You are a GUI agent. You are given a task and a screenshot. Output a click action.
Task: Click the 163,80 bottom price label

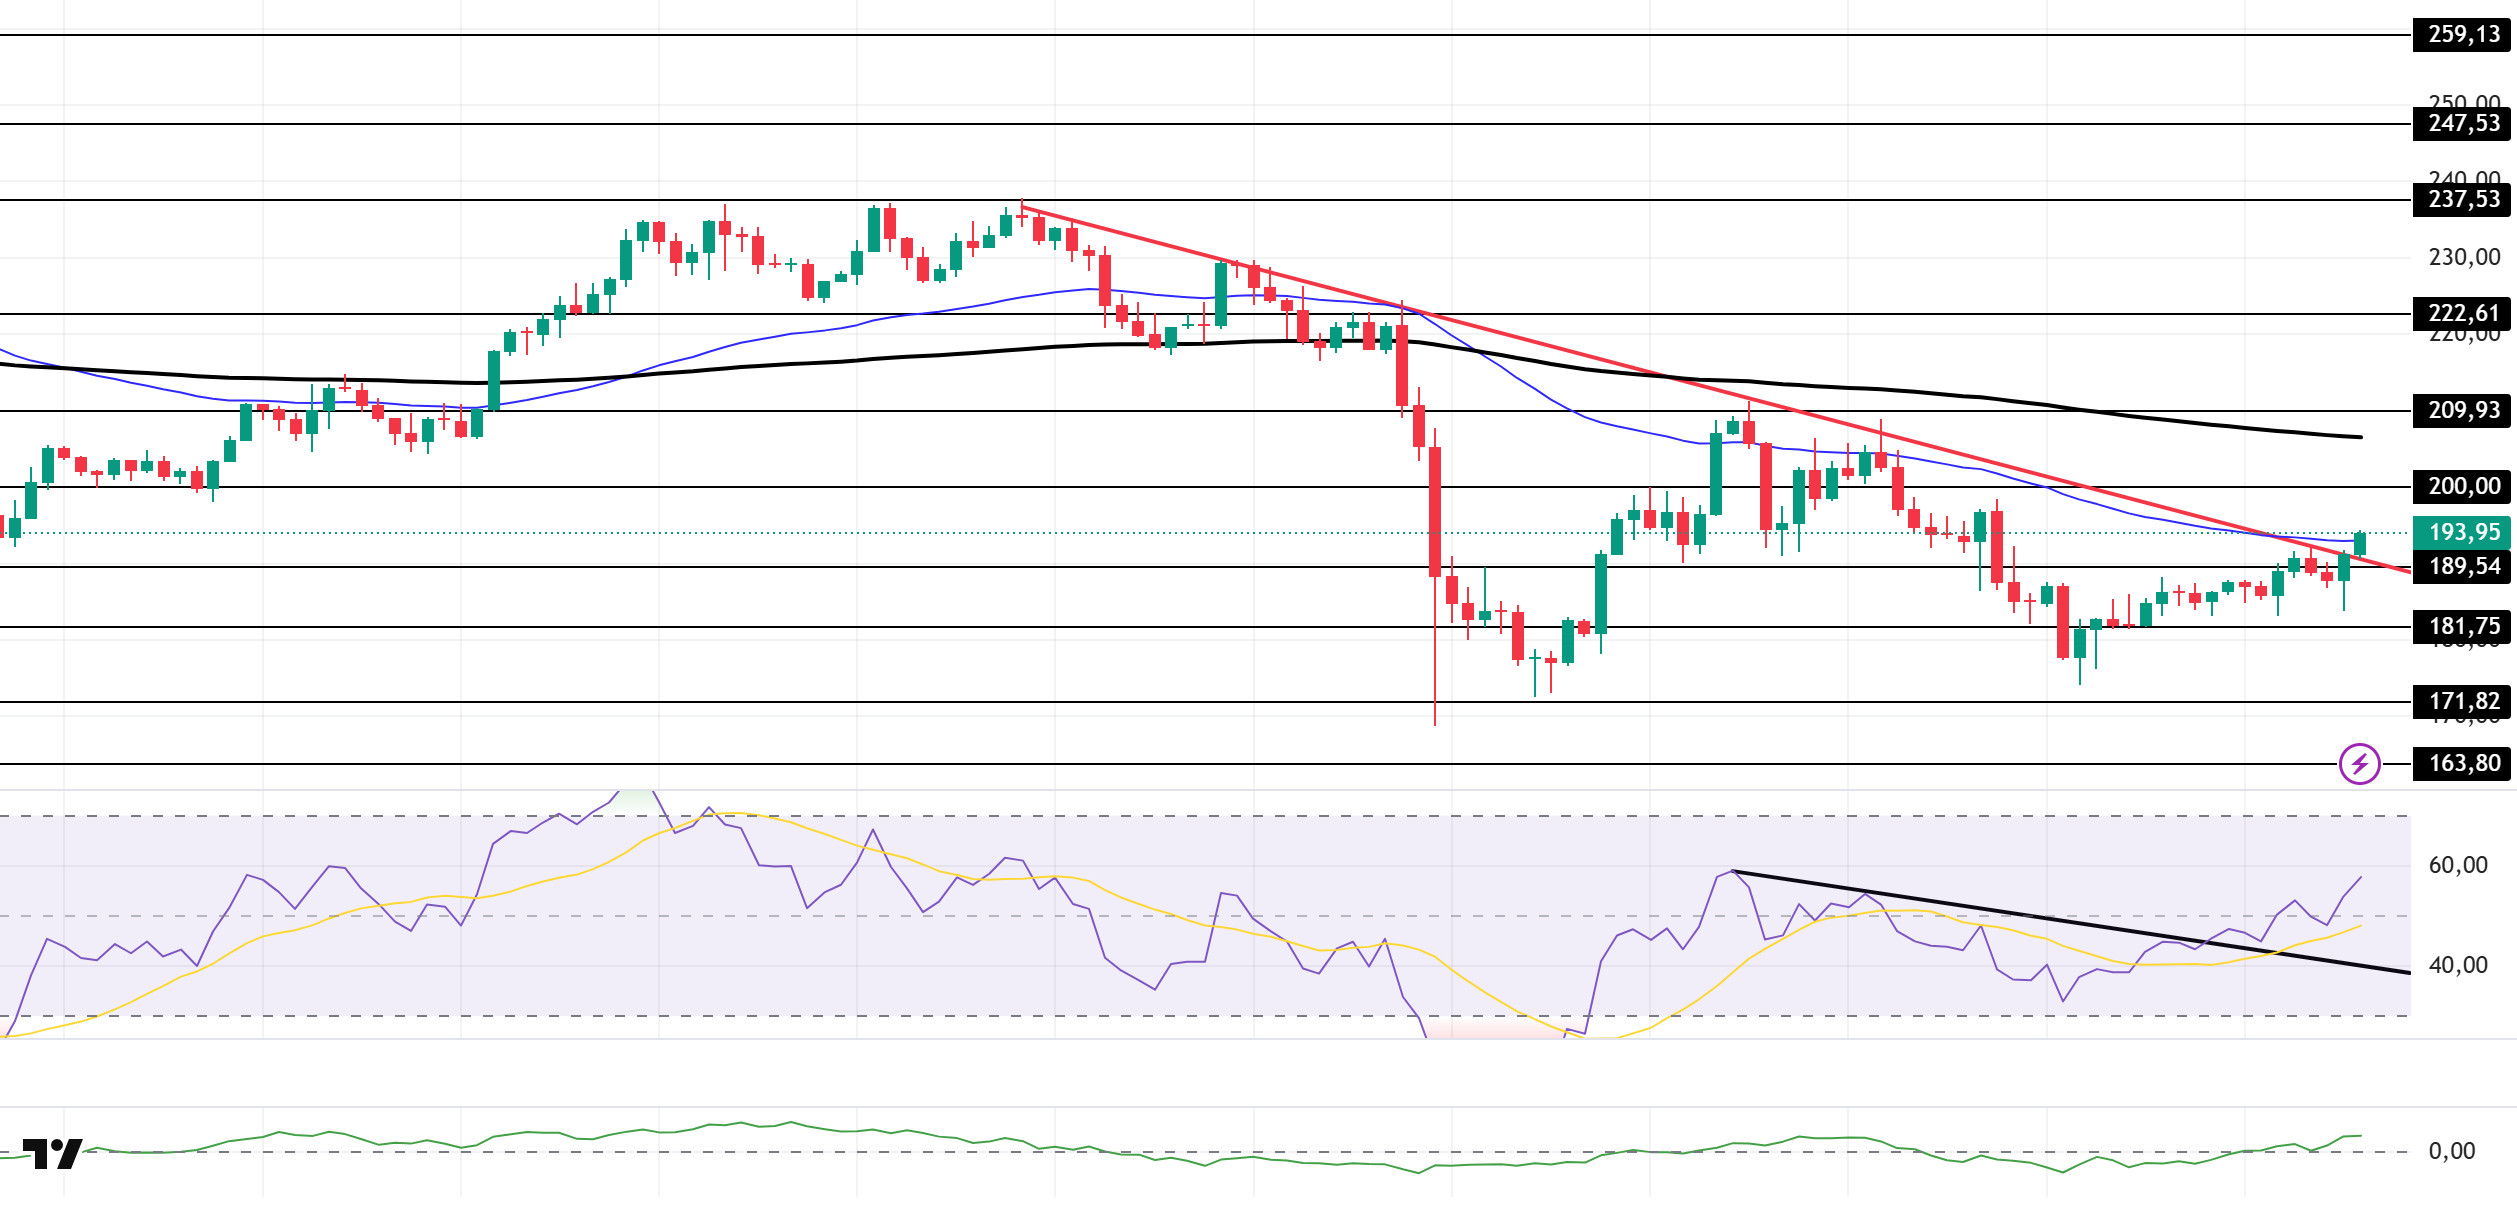(x=2463, y=764)
